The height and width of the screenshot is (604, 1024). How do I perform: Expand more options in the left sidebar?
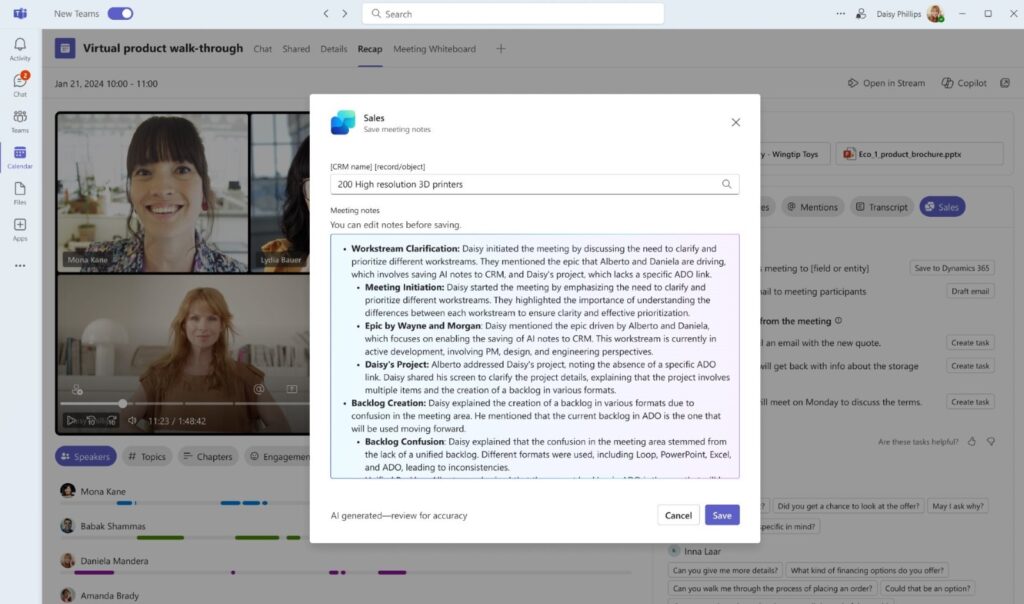pyautogui.click(x=19, y=264)
